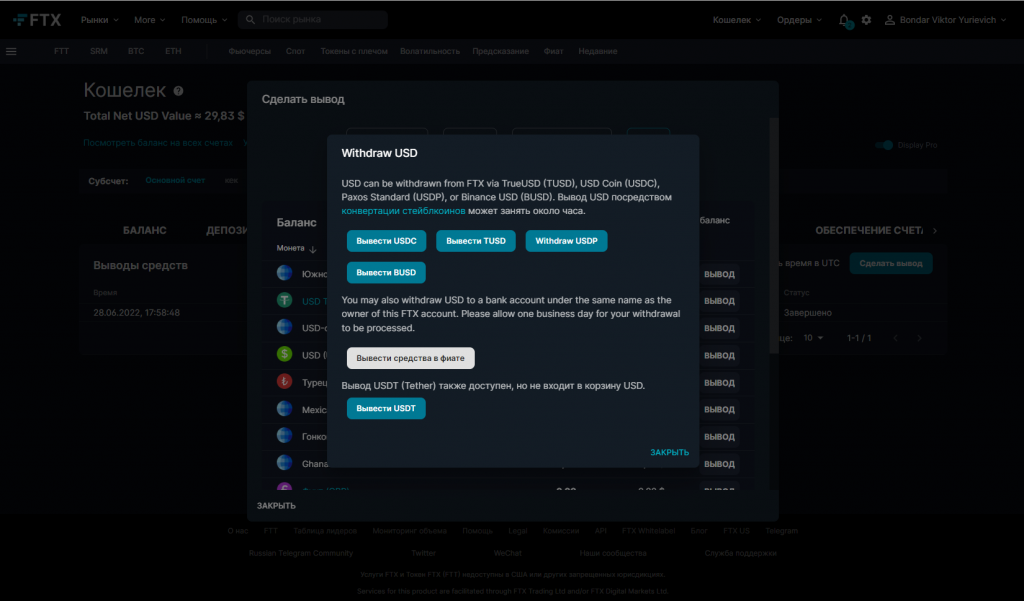Open the Комиссии footer link
The image size is (1024, 601).
tap(561, 530)
